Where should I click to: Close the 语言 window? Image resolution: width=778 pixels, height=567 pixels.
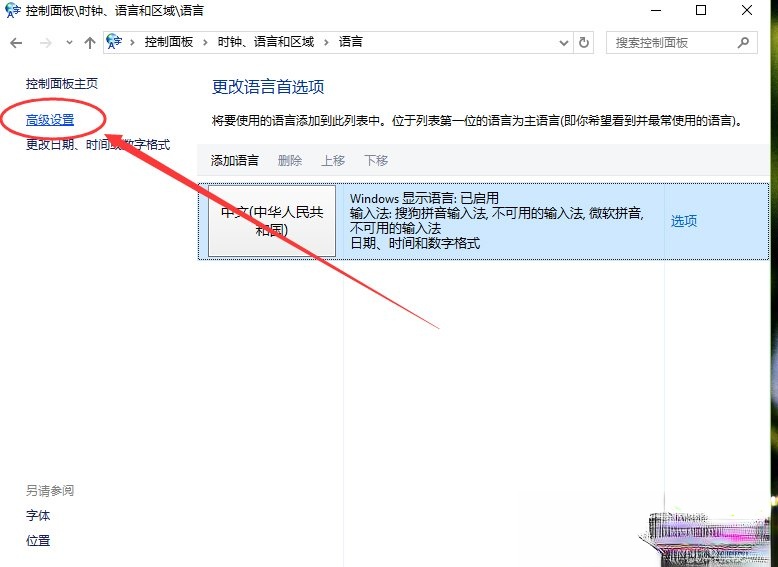[x=747, y=10]
